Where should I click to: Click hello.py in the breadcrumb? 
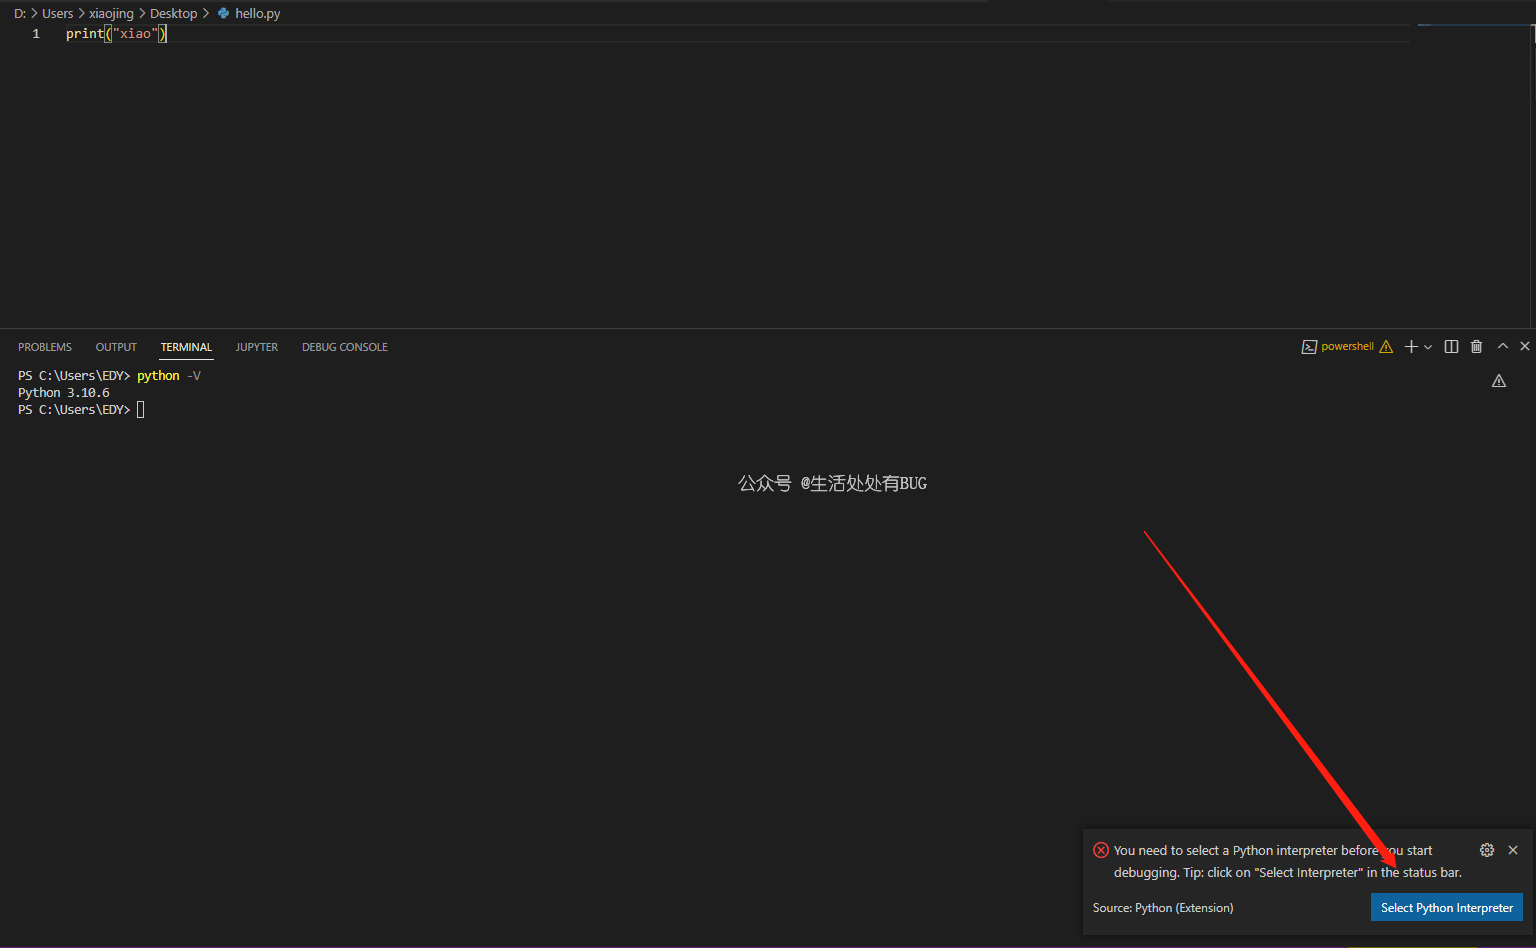click(257, 14)
